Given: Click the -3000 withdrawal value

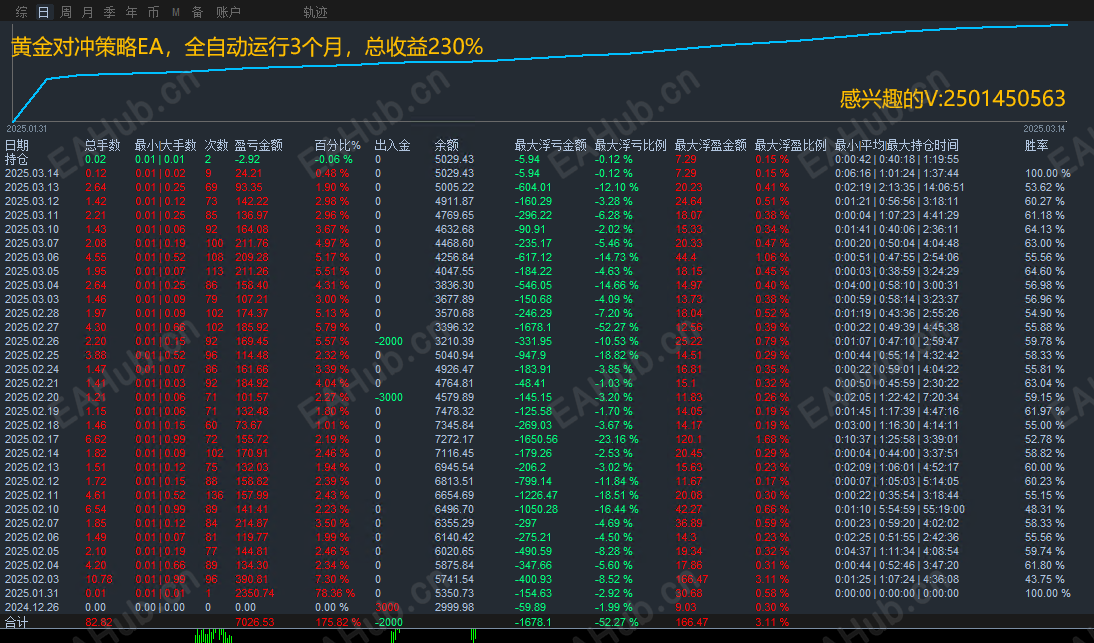Looking at the screenshot, I should [389, 397].
